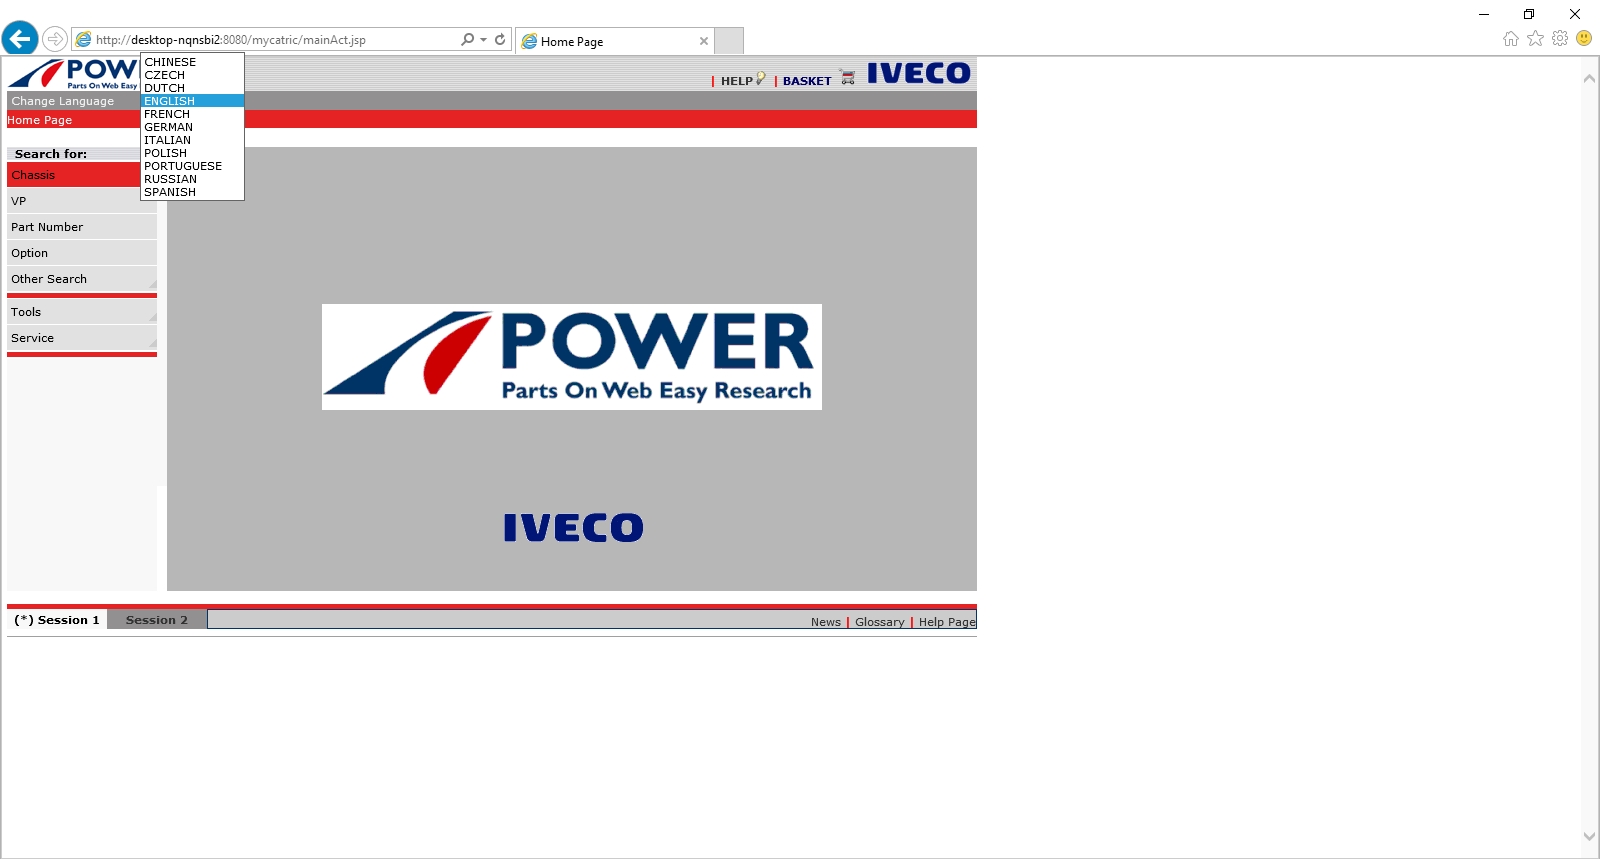Open the browser Tools gear icon

pos(1560,38)
